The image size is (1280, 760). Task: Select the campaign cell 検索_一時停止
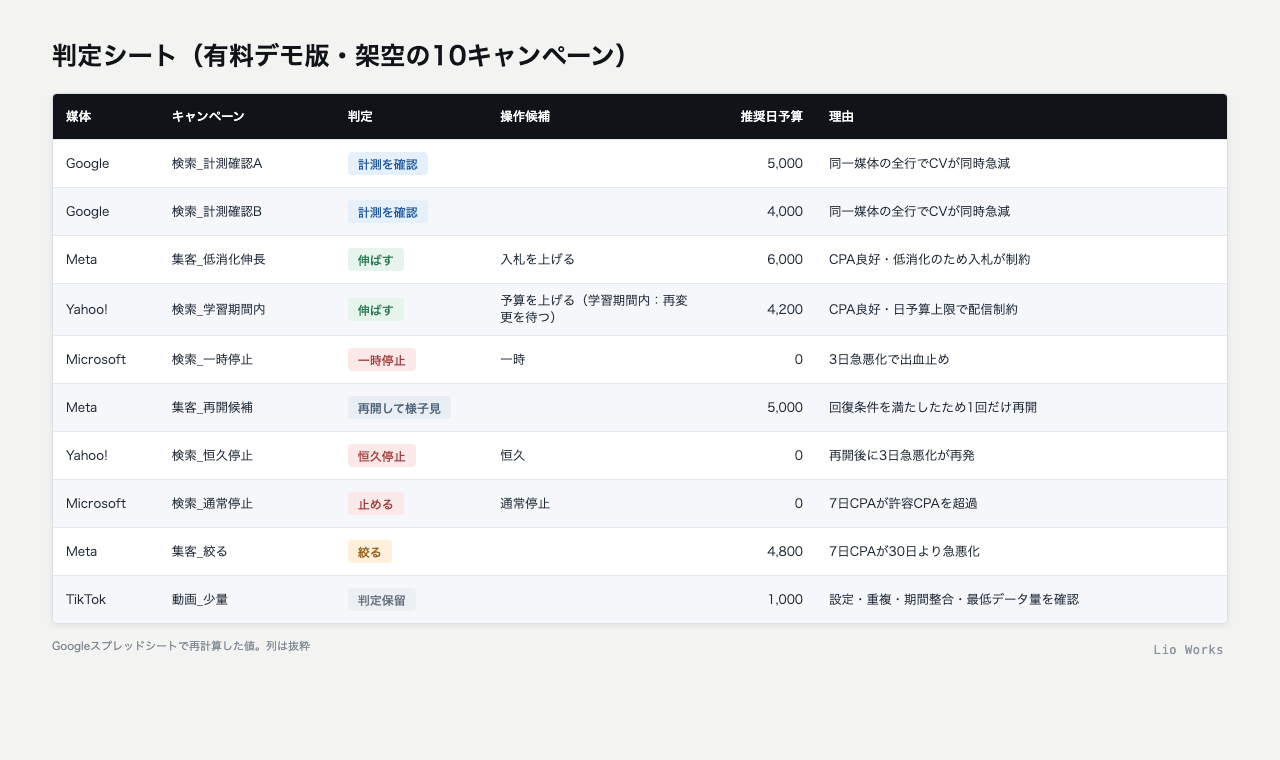point(212,359)
